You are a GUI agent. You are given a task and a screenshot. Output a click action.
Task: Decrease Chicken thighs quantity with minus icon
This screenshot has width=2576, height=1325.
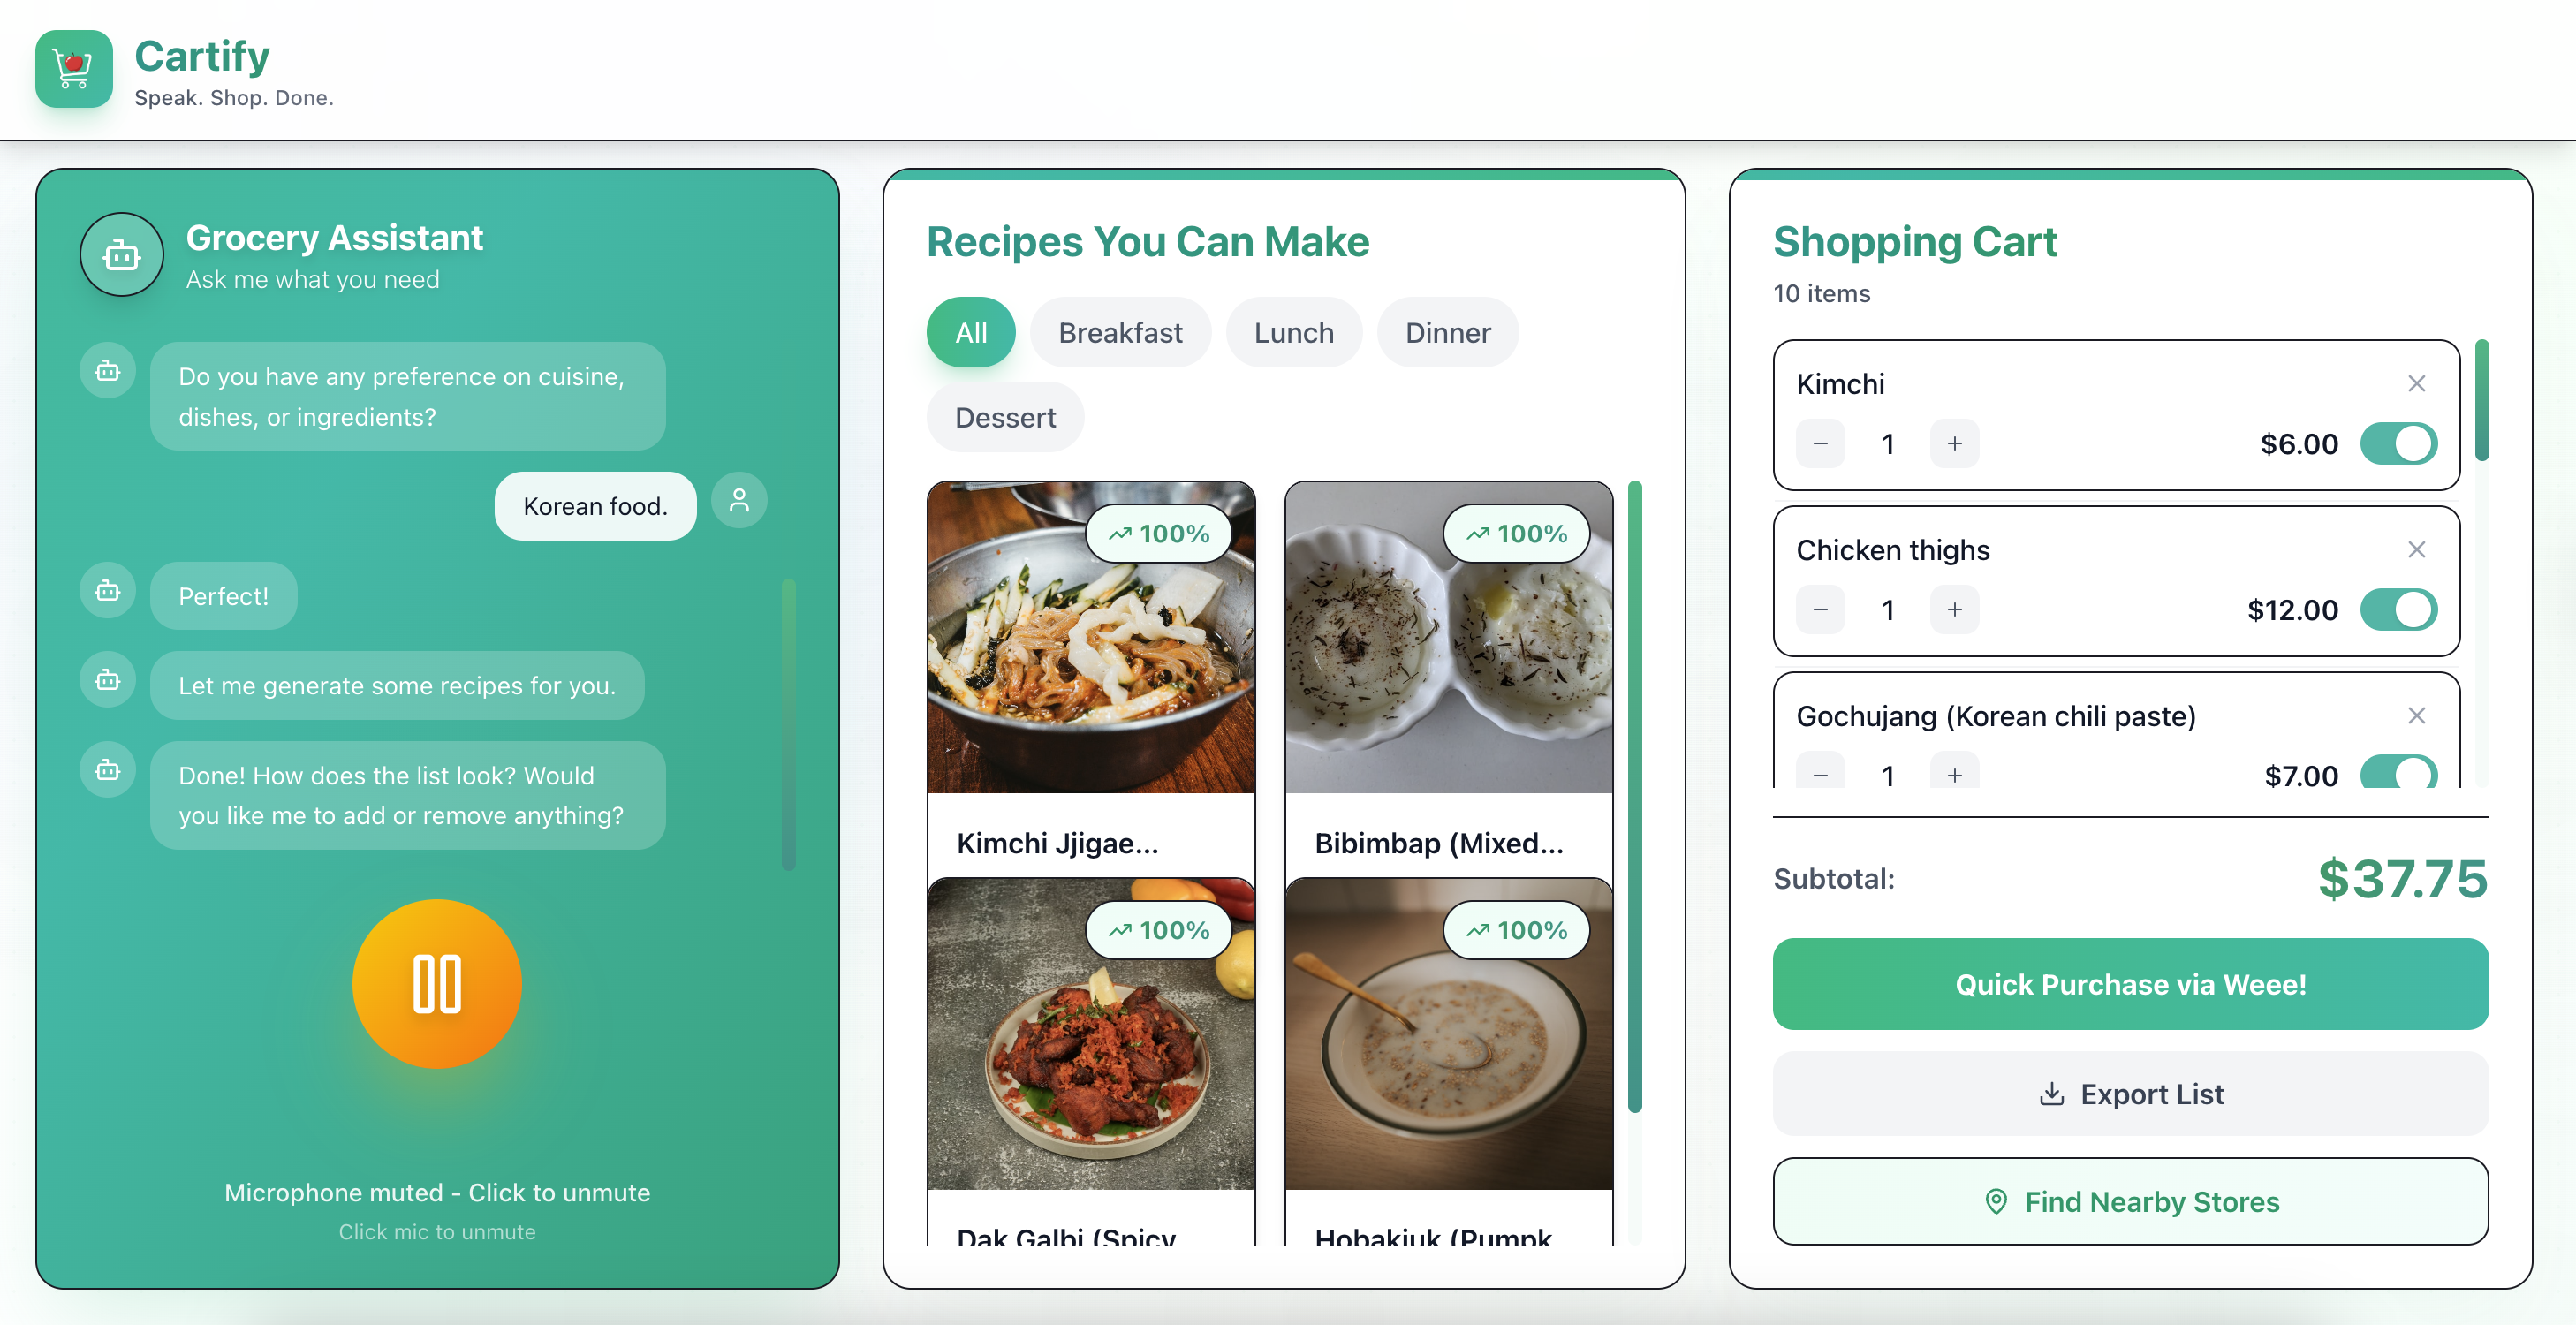[1820, 610]
